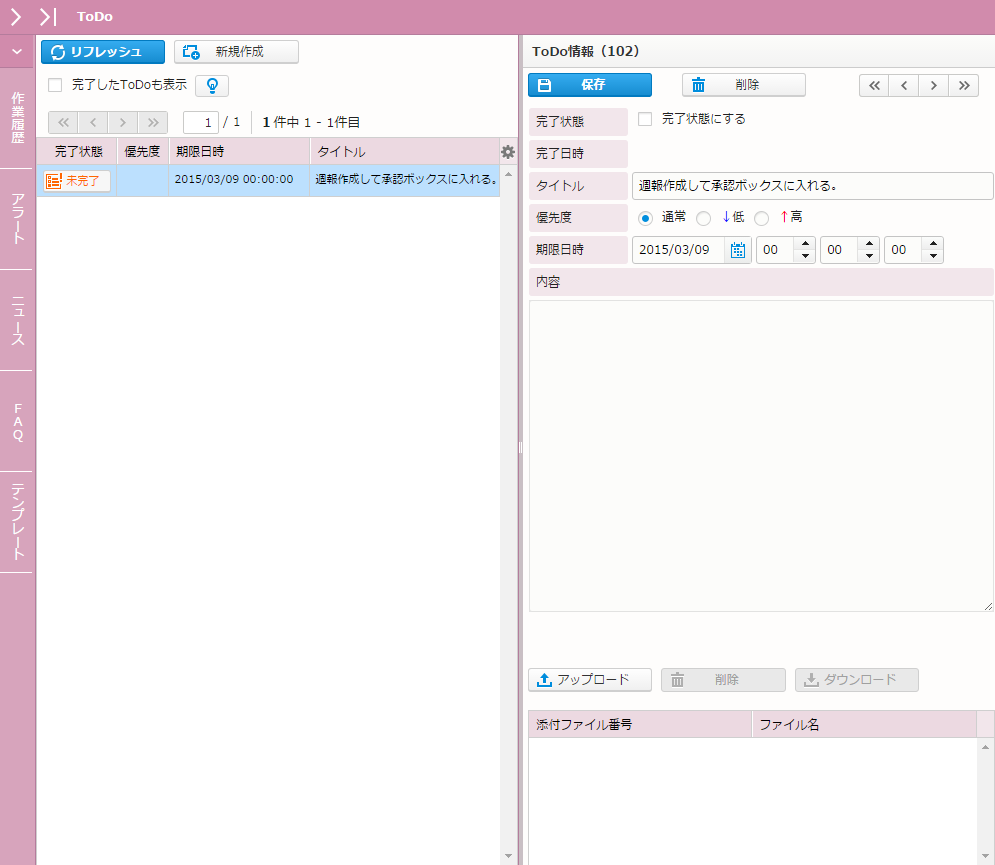Open the column settings gear icon

click(508, 152)
